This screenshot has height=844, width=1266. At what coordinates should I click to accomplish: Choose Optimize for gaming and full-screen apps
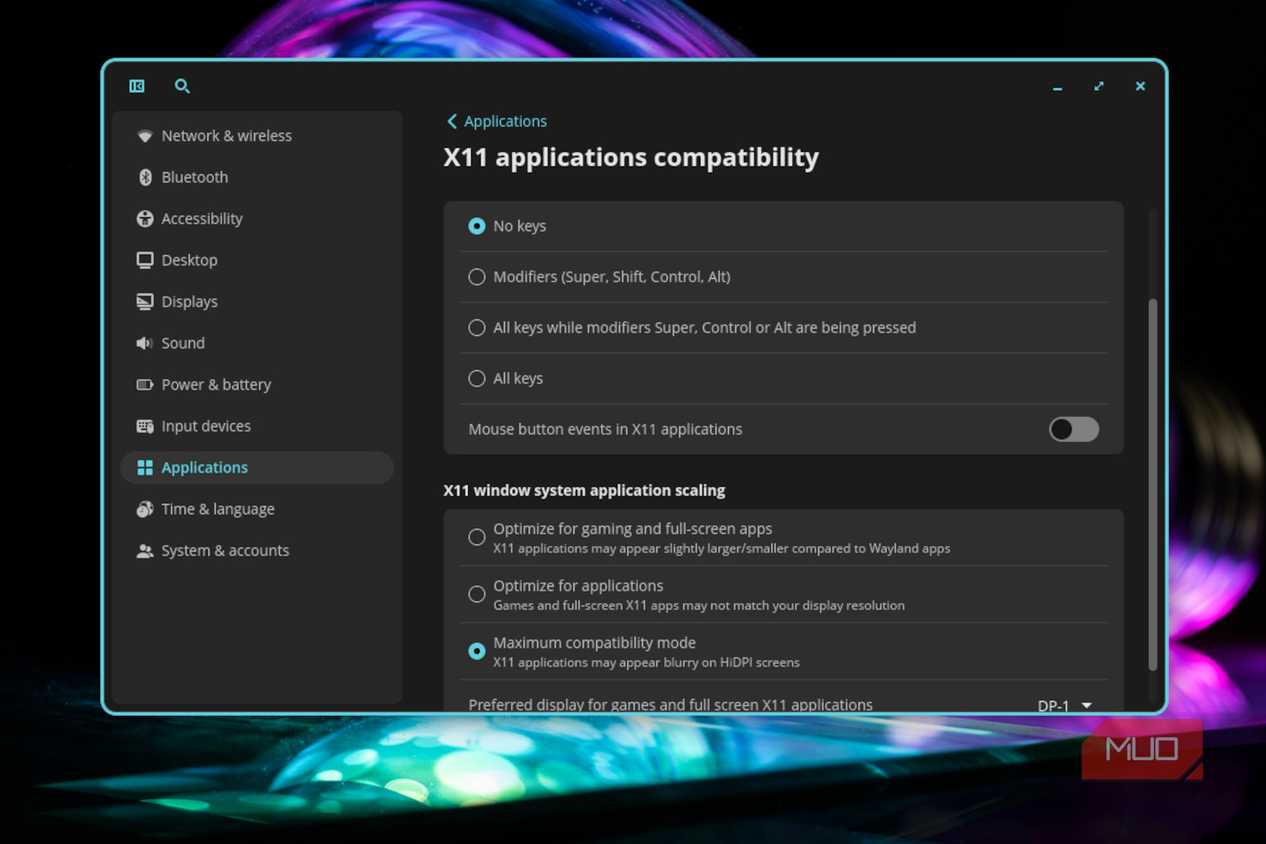pos(477,537)
